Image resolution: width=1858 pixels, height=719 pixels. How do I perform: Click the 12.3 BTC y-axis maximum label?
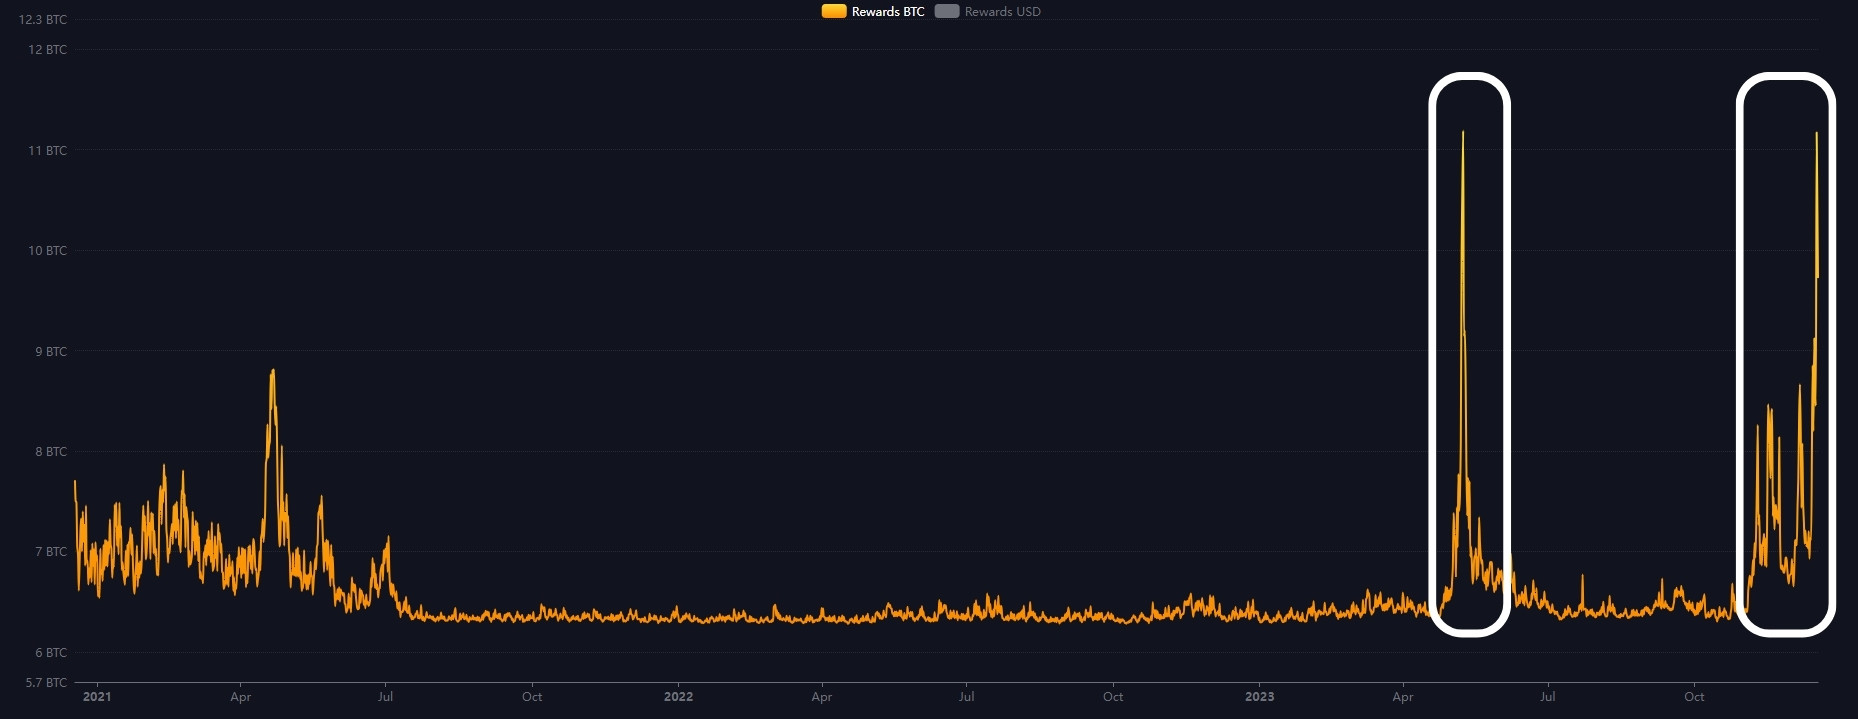pos(43,20)
